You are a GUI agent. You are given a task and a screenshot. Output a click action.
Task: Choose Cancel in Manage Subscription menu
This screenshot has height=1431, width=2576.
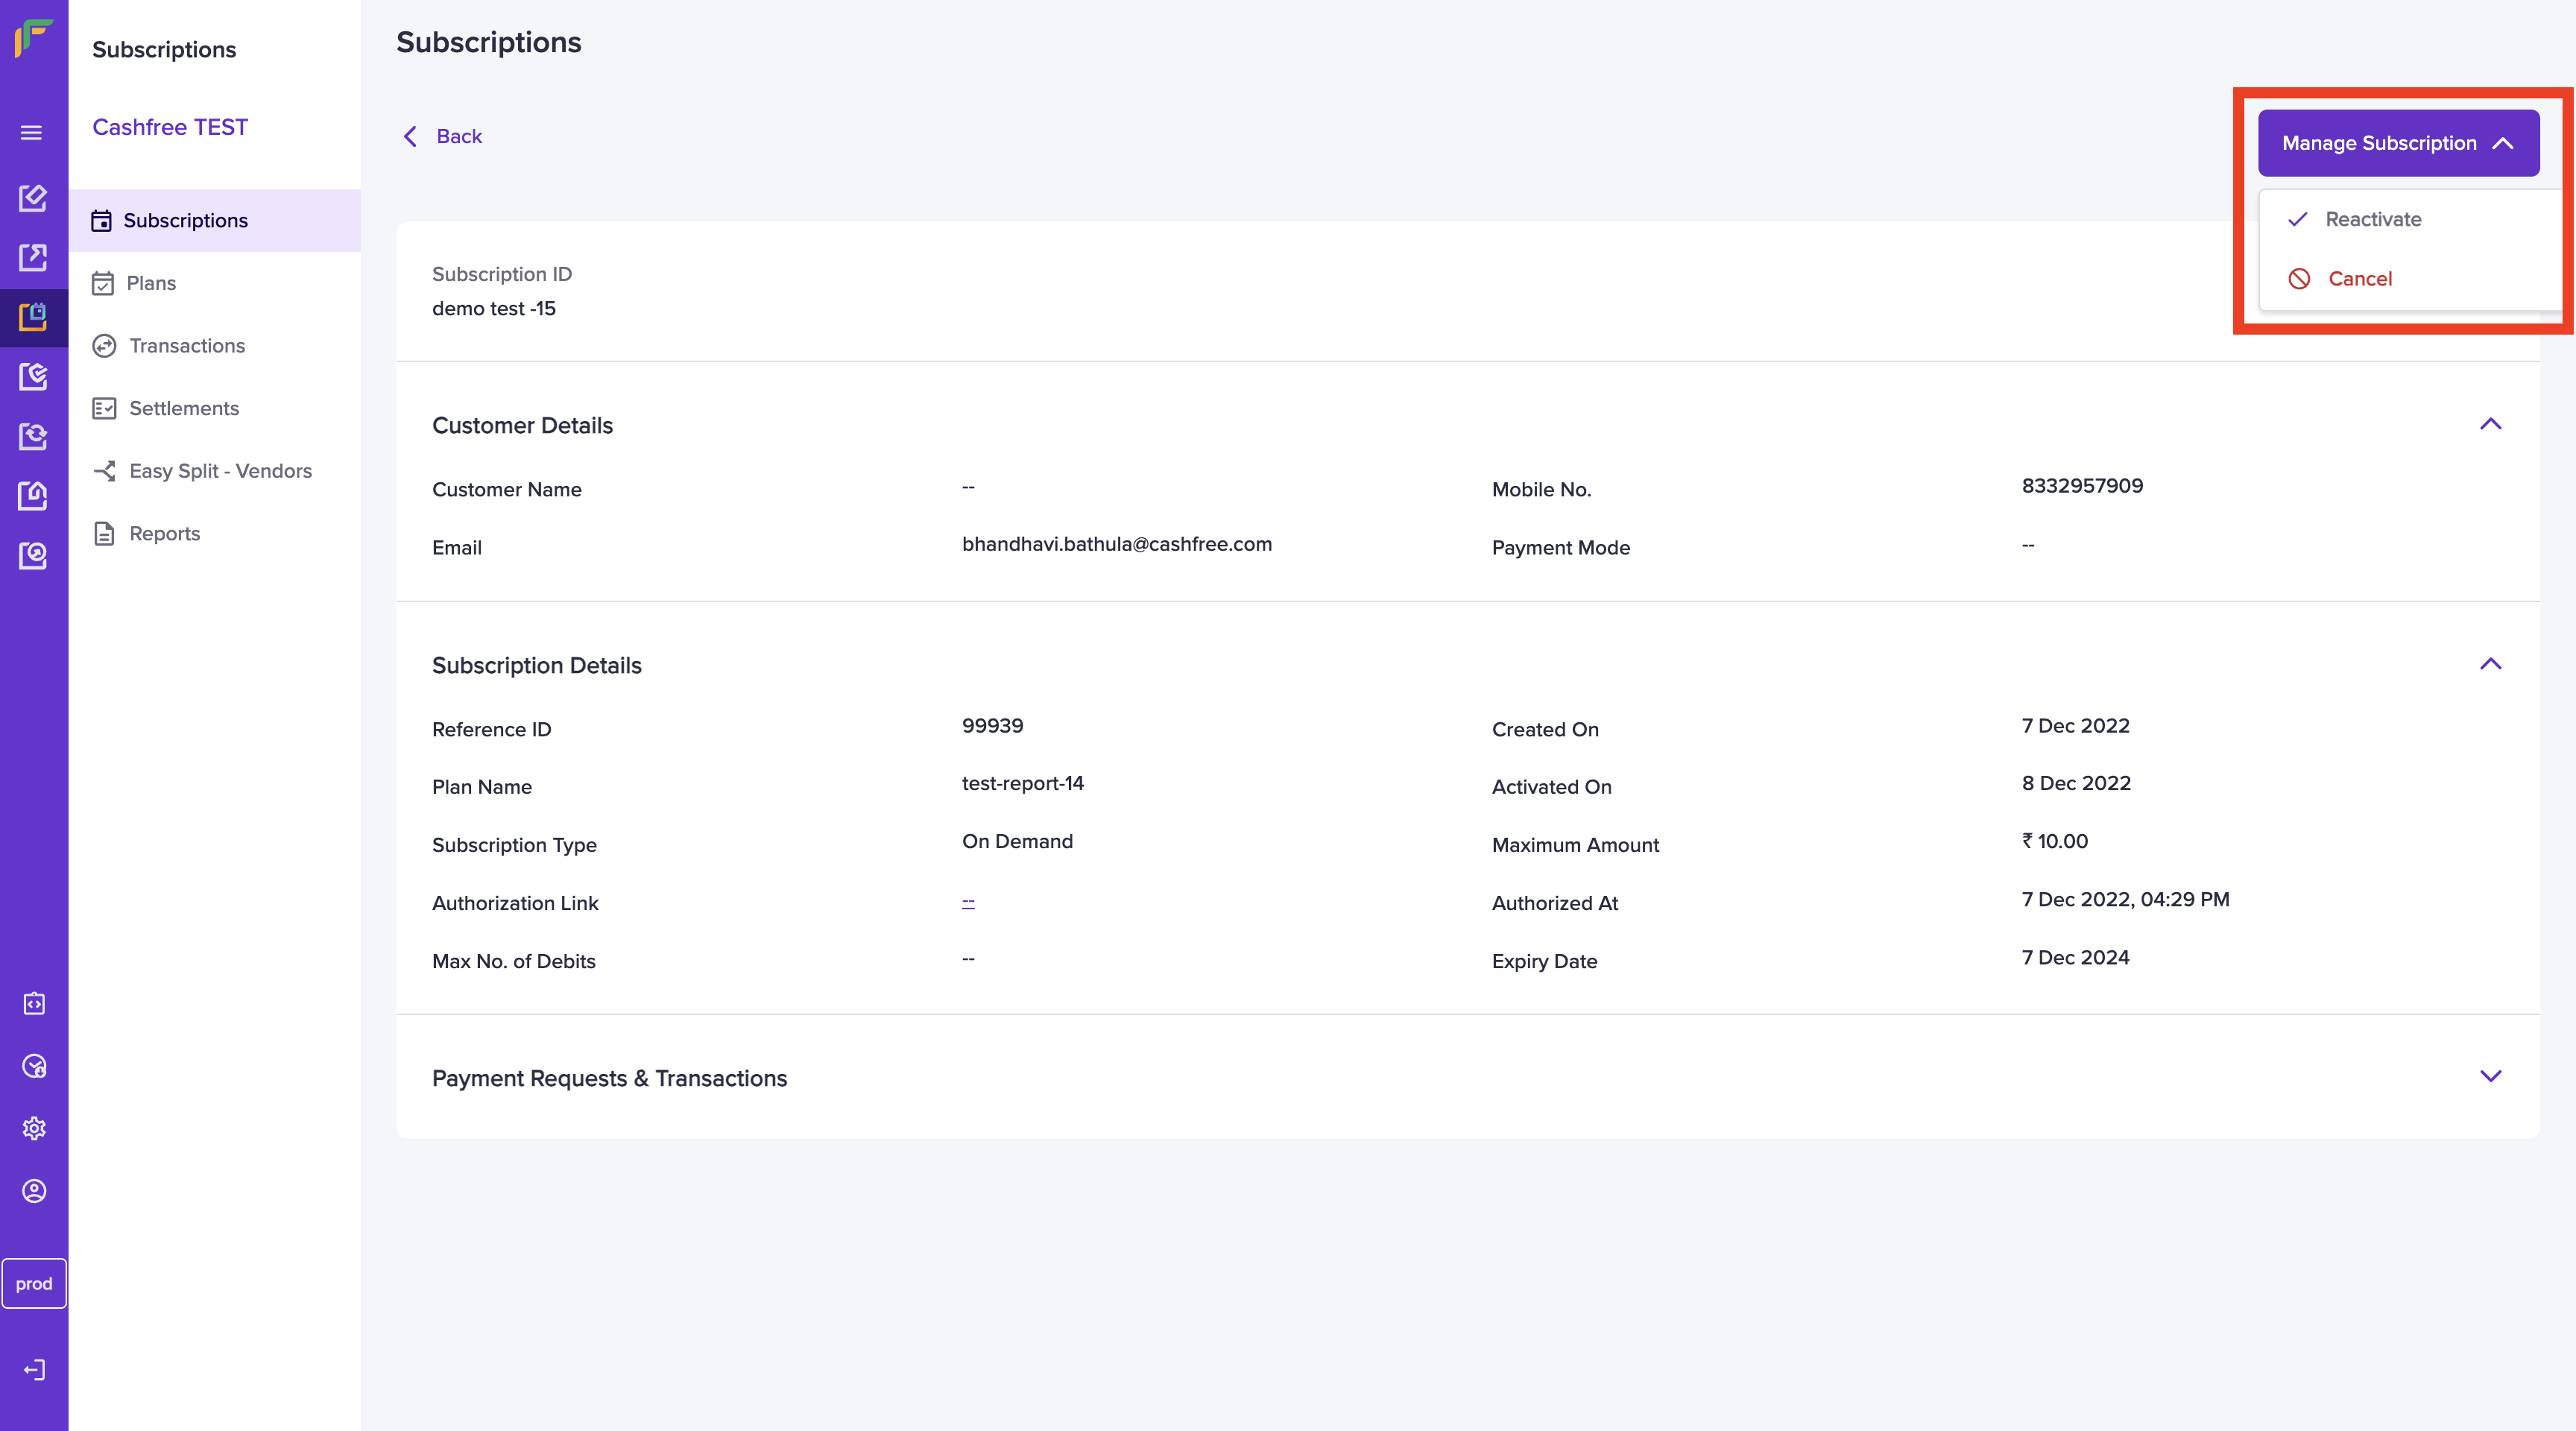(2358, 279)
